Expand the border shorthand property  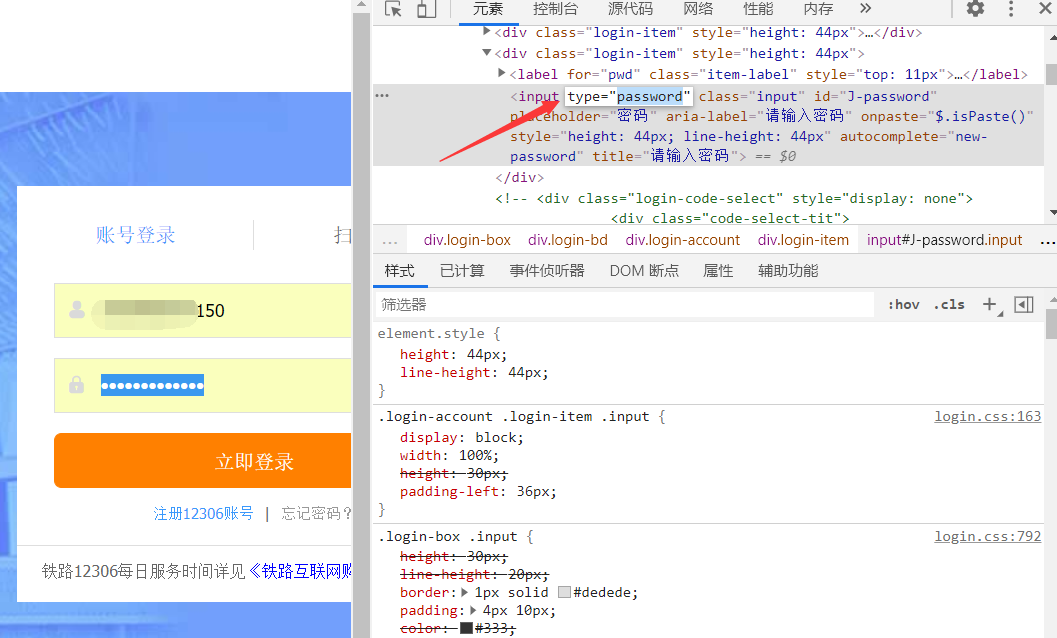[x=465, y=592]
